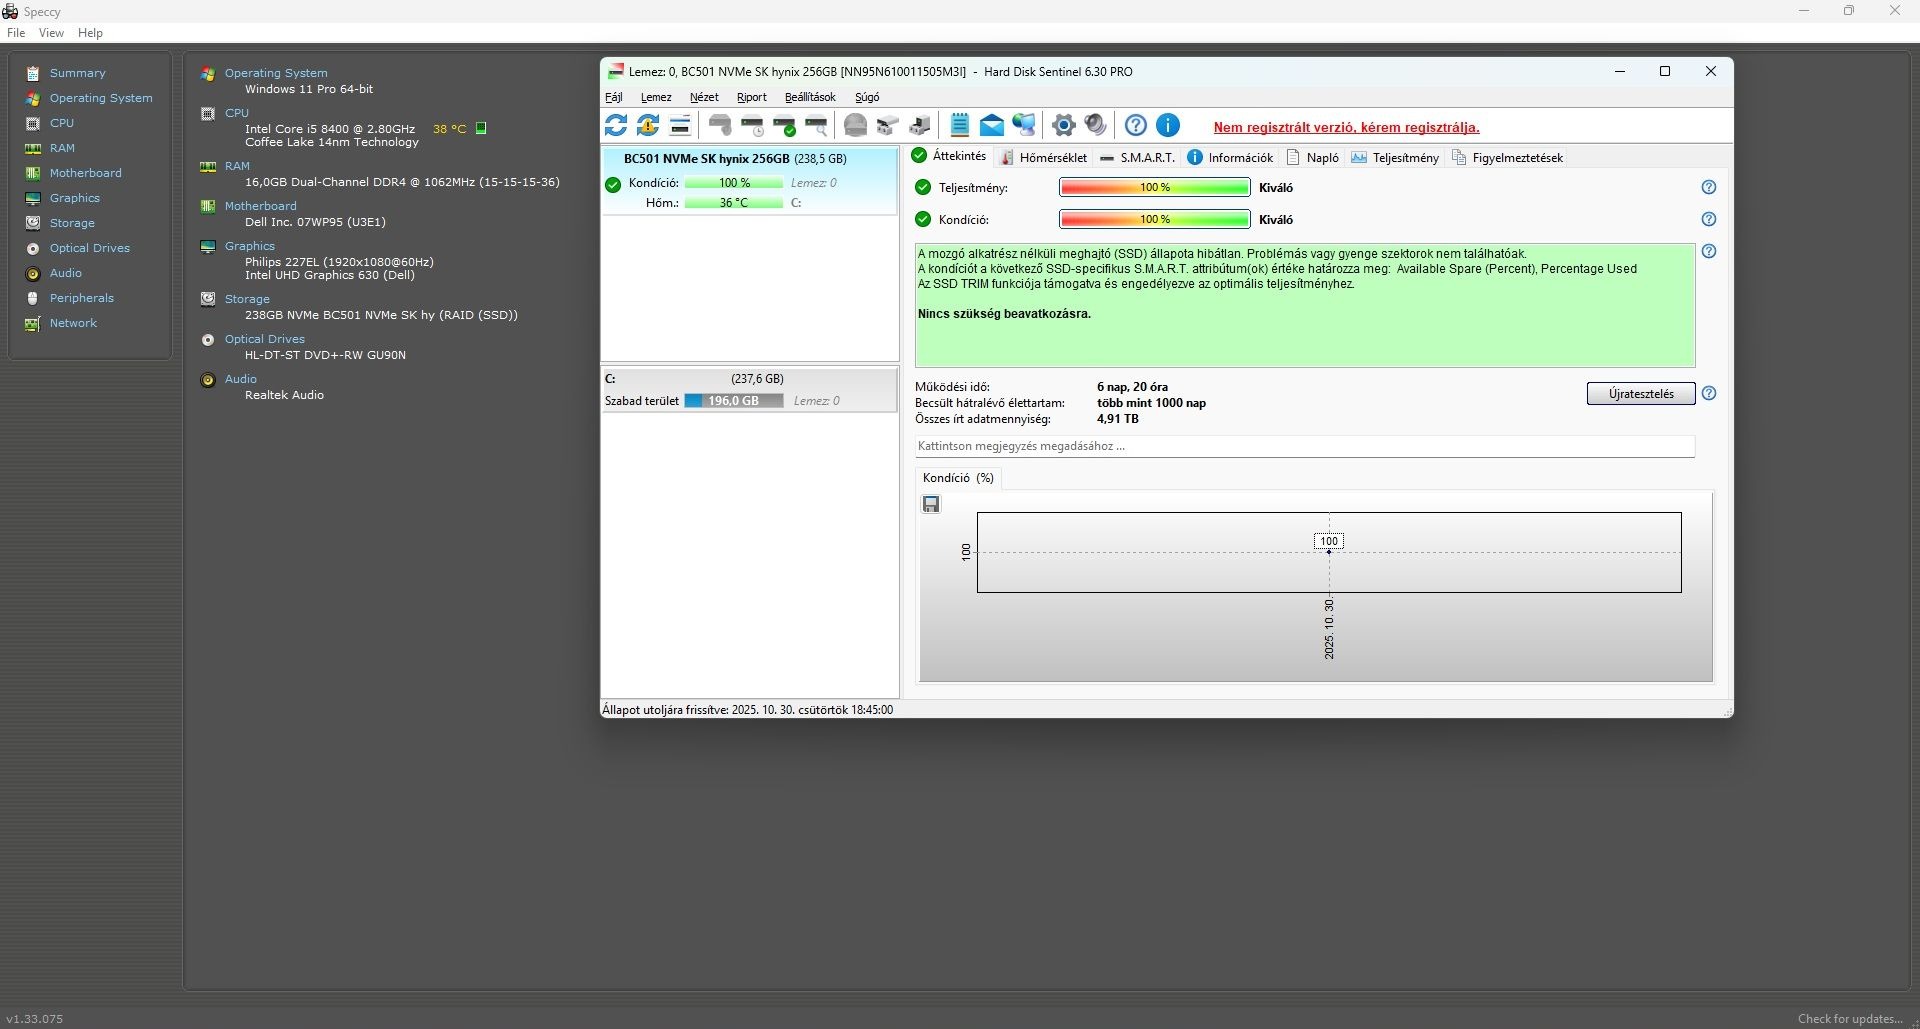Image resolution: width=1920 pixels, height=1029 pixels.
Task: Open Network in the Speccy sidebar
Action: (x=73, y=323)
